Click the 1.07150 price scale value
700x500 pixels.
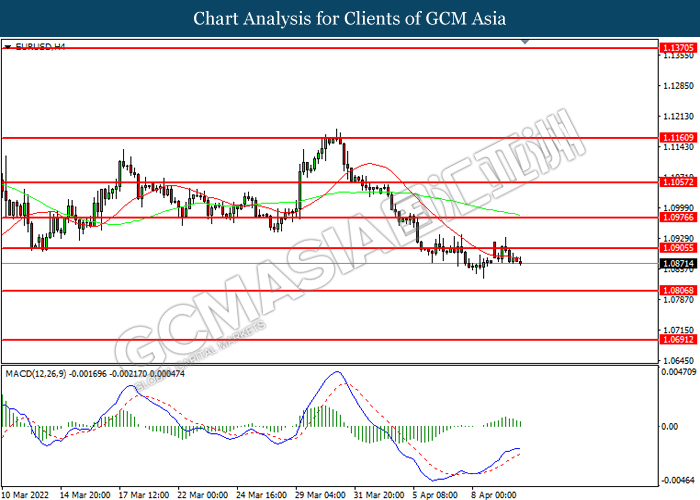679,330
